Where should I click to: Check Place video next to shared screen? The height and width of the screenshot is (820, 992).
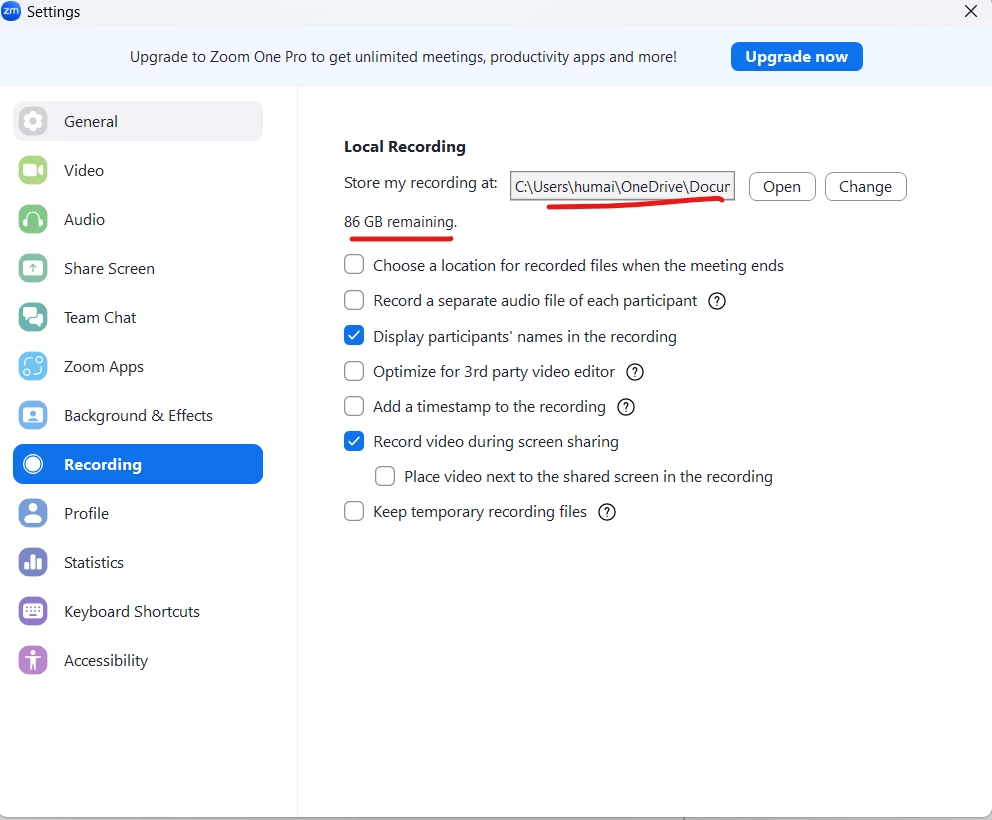click(385, 476)
